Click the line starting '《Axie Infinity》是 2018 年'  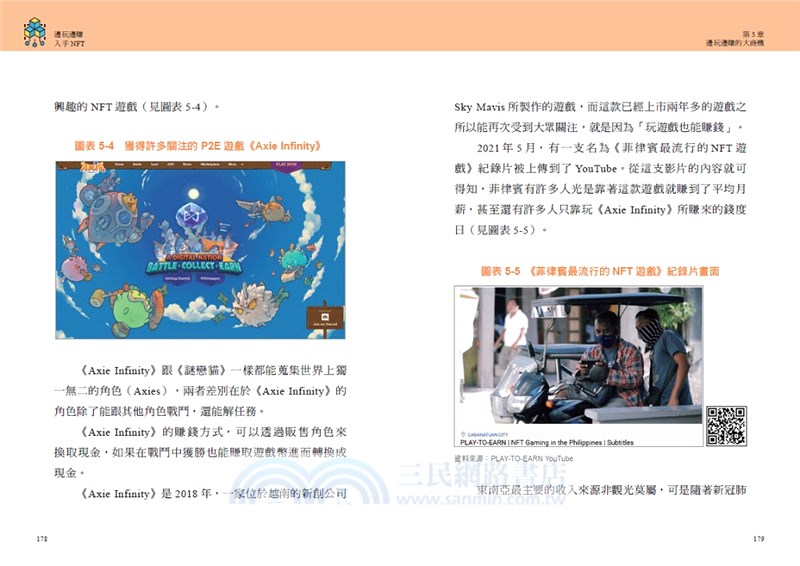(x=212, y=494)
